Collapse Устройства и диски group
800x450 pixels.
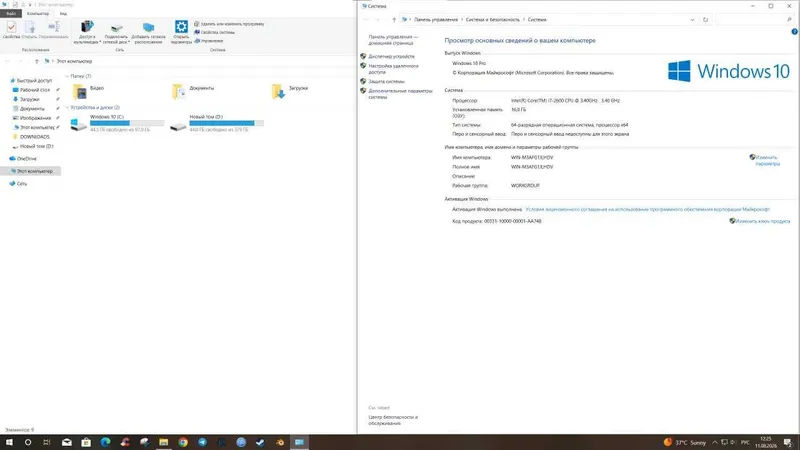click(x=67, y=108)
